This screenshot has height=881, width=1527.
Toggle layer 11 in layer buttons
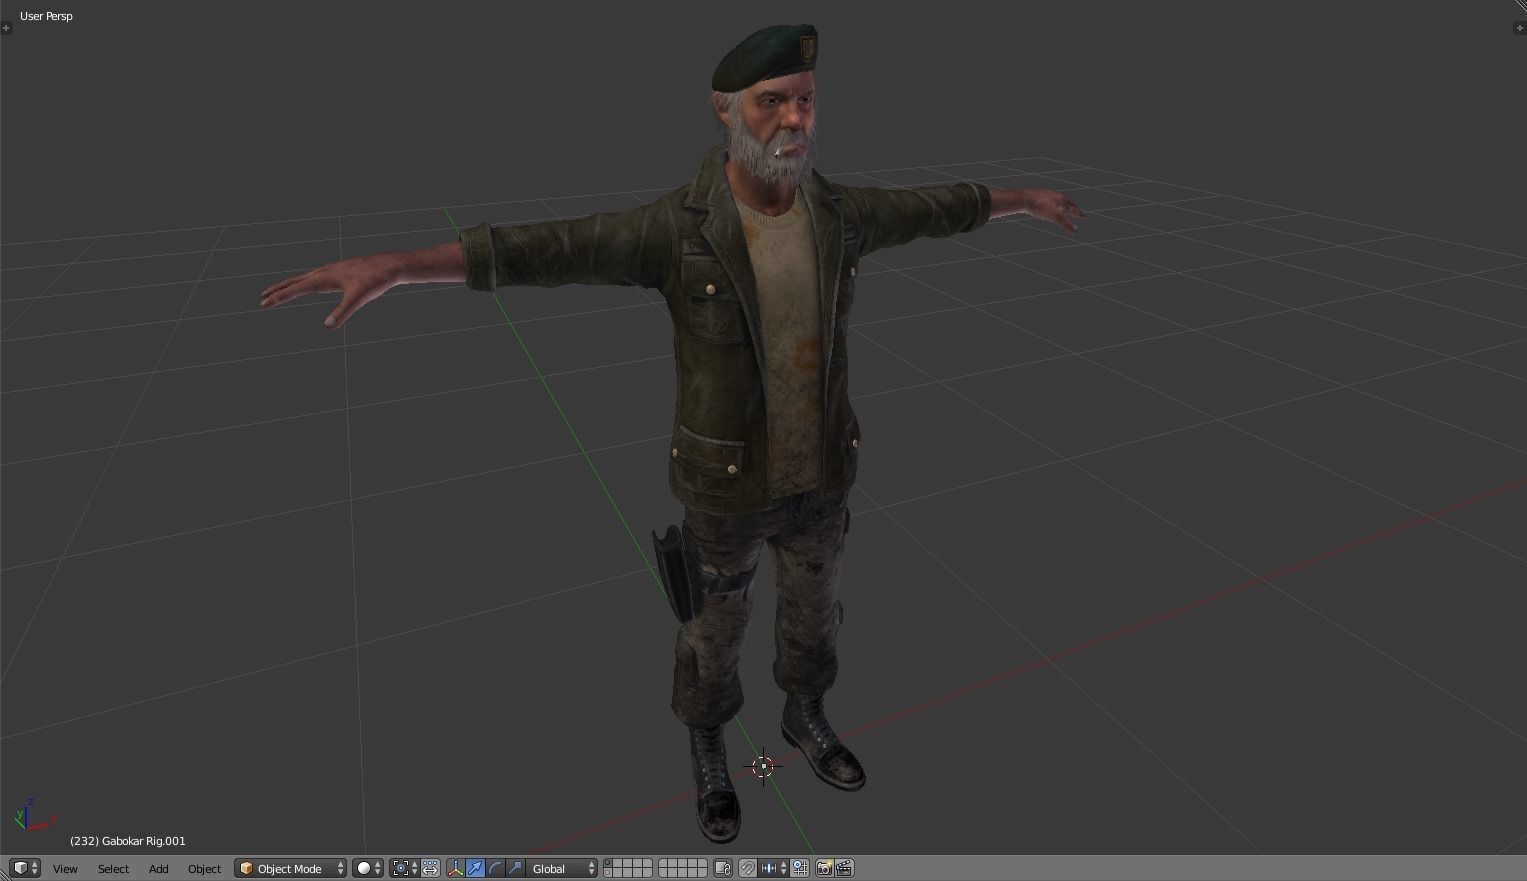click(x=608, y=873)
